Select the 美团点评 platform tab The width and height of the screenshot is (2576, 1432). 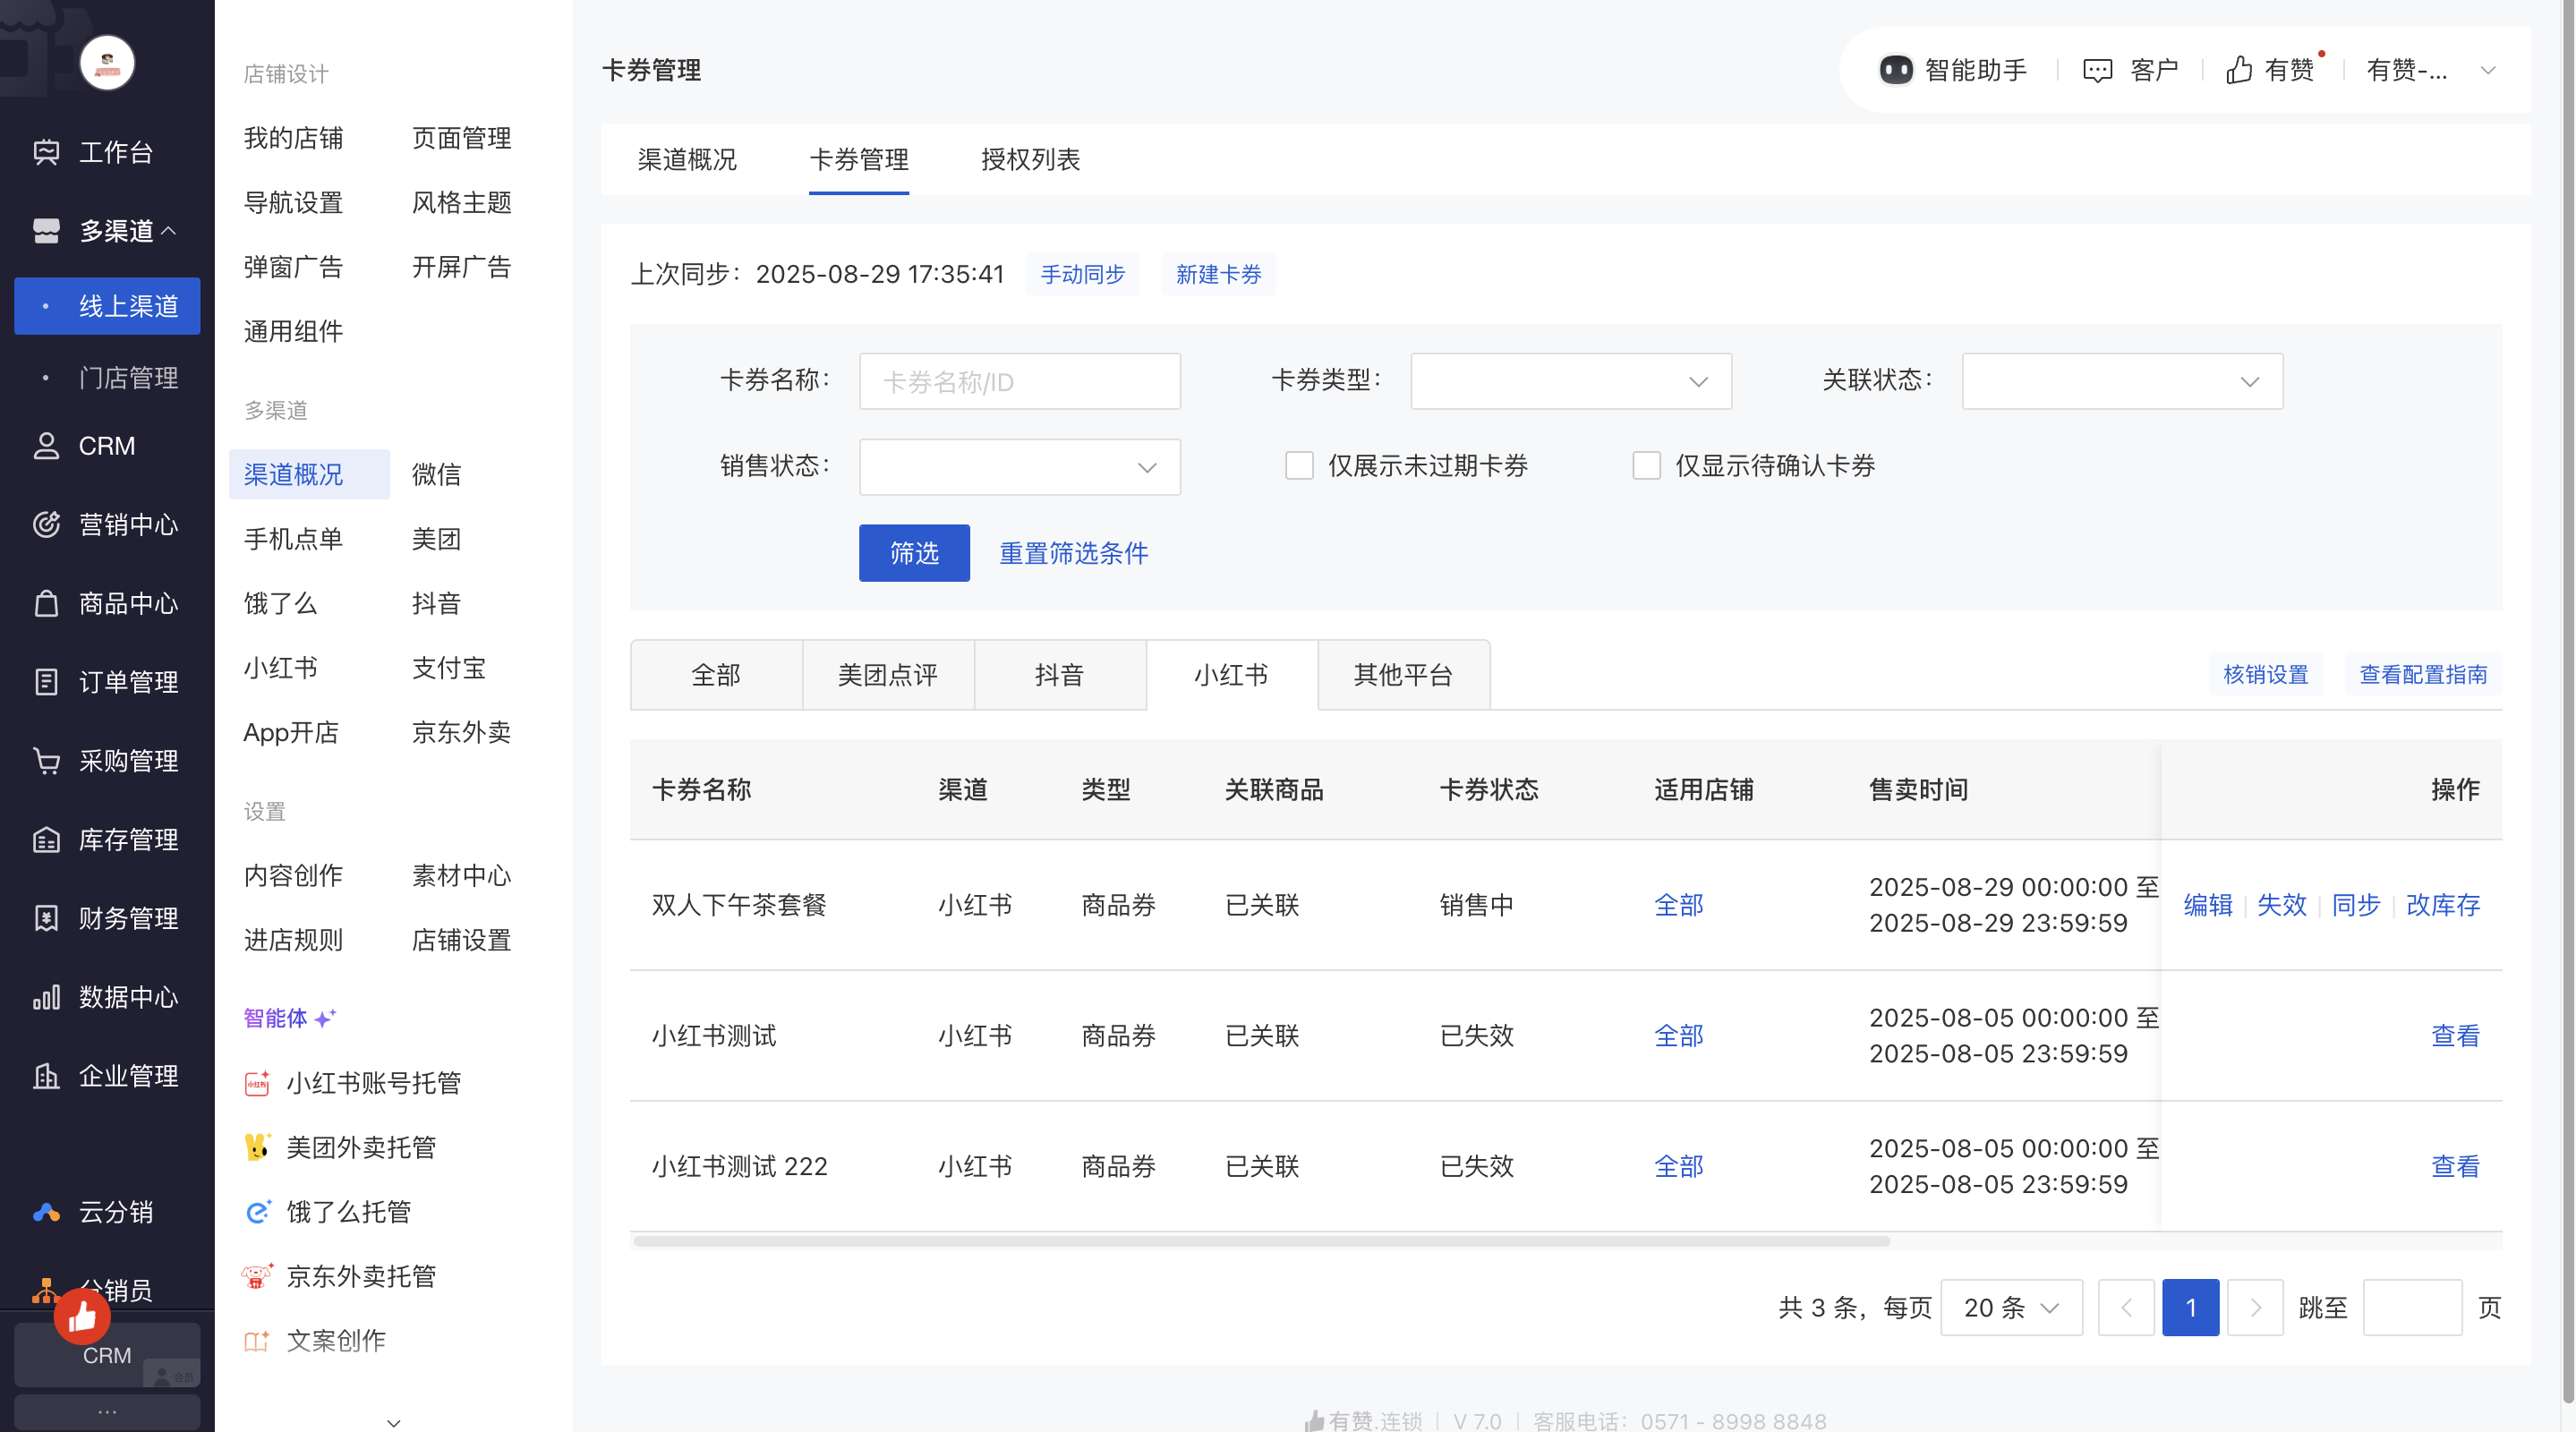(x=887, y=675)
